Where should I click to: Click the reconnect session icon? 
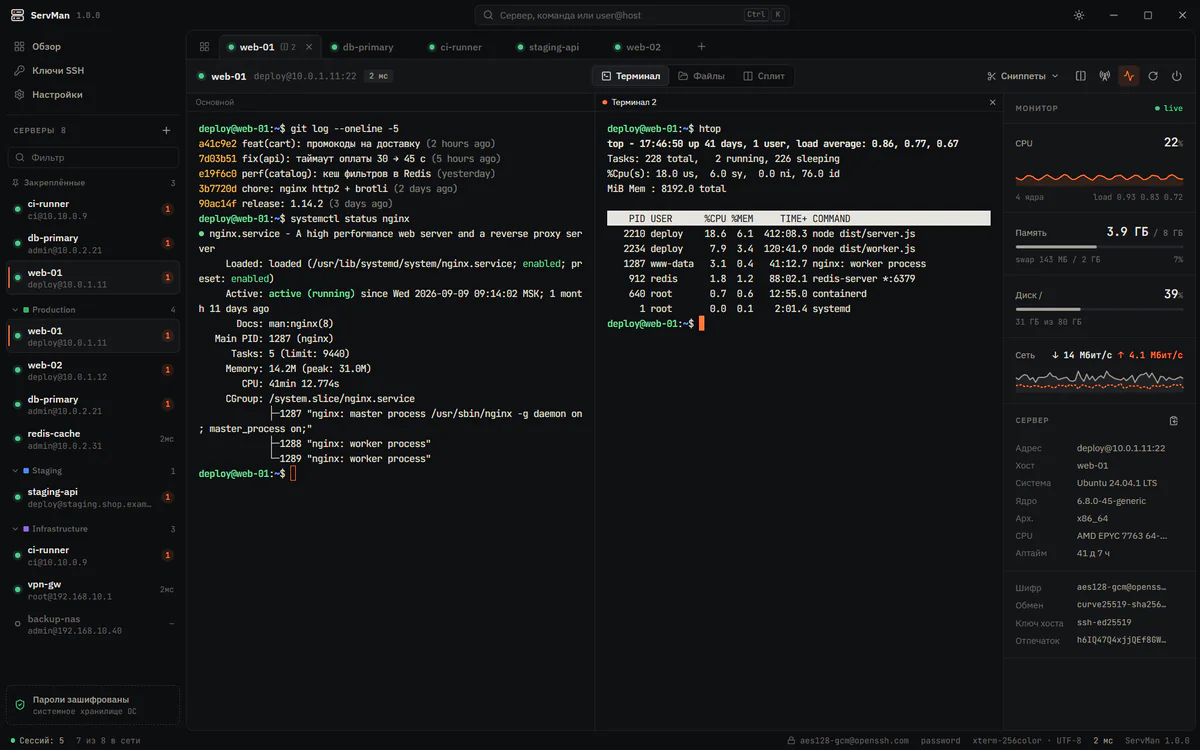click(1153, 76)
